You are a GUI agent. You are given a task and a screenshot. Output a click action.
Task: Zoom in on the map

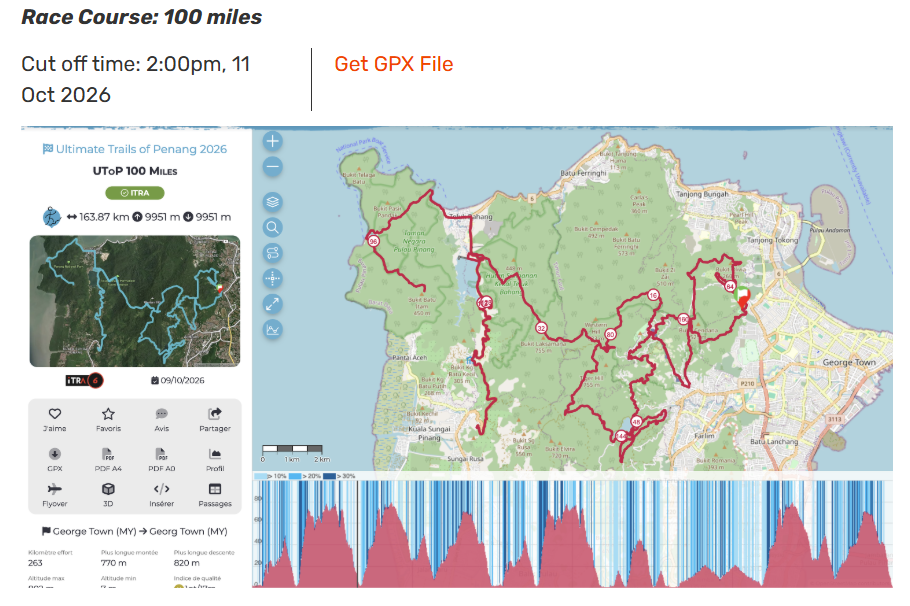coord(273,142)
